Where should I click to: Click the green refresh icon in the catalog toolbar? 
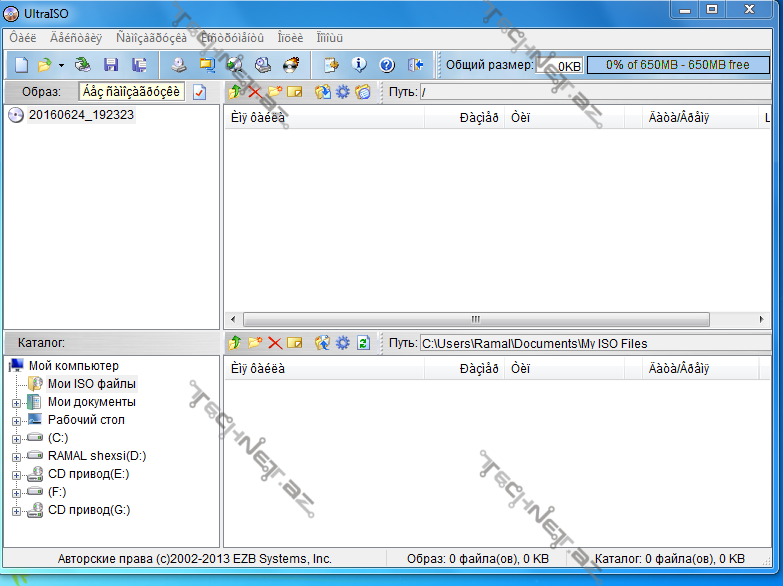click(x=363, y=343)
